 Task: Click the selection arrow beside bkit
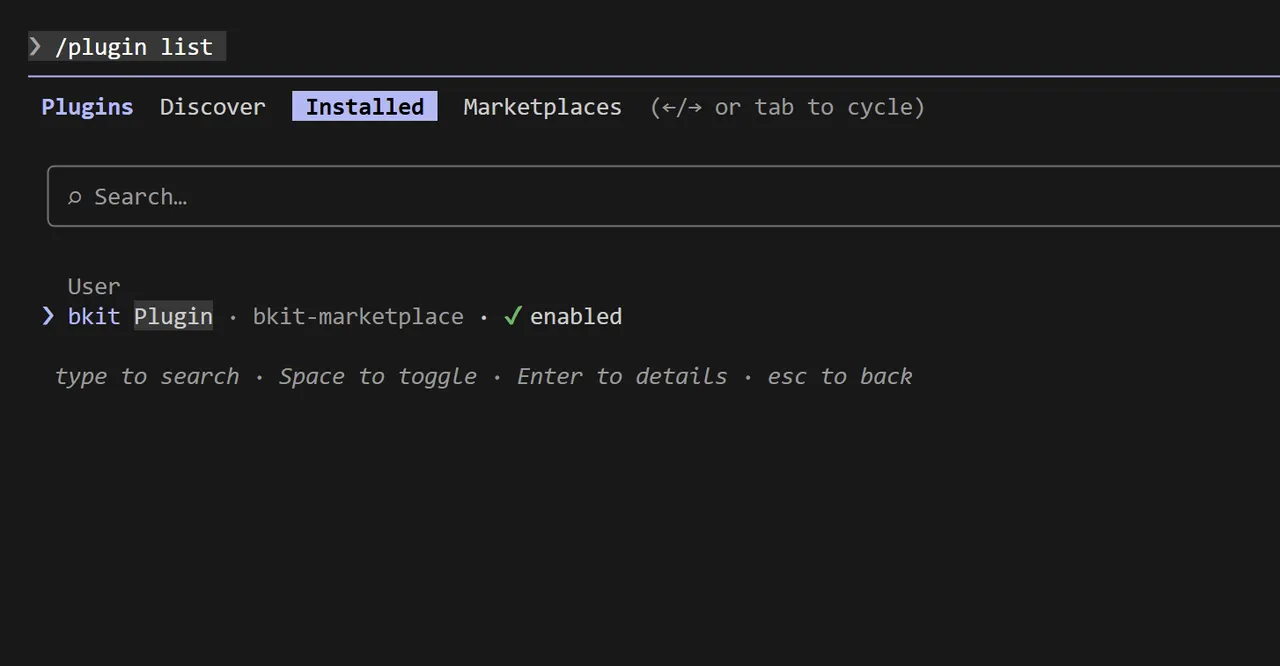click(x=48, y=316)
